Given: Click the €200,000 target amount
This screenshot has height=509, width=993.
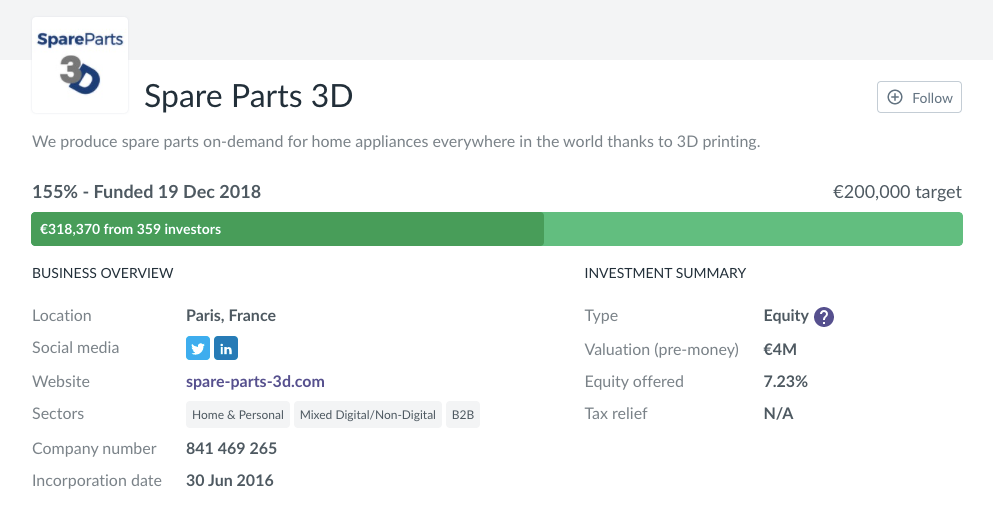Looking at the screenshot, I should (897, 192).
